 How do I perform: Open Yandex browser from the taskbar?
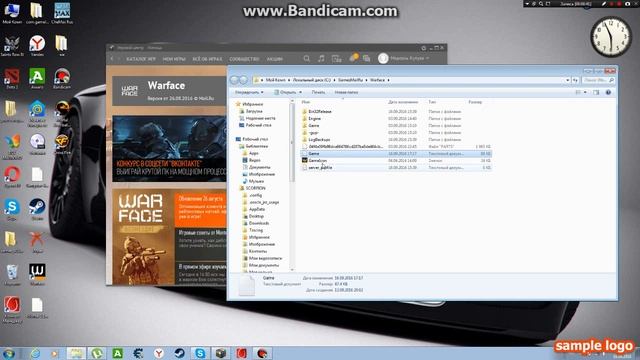coord(159,353)
